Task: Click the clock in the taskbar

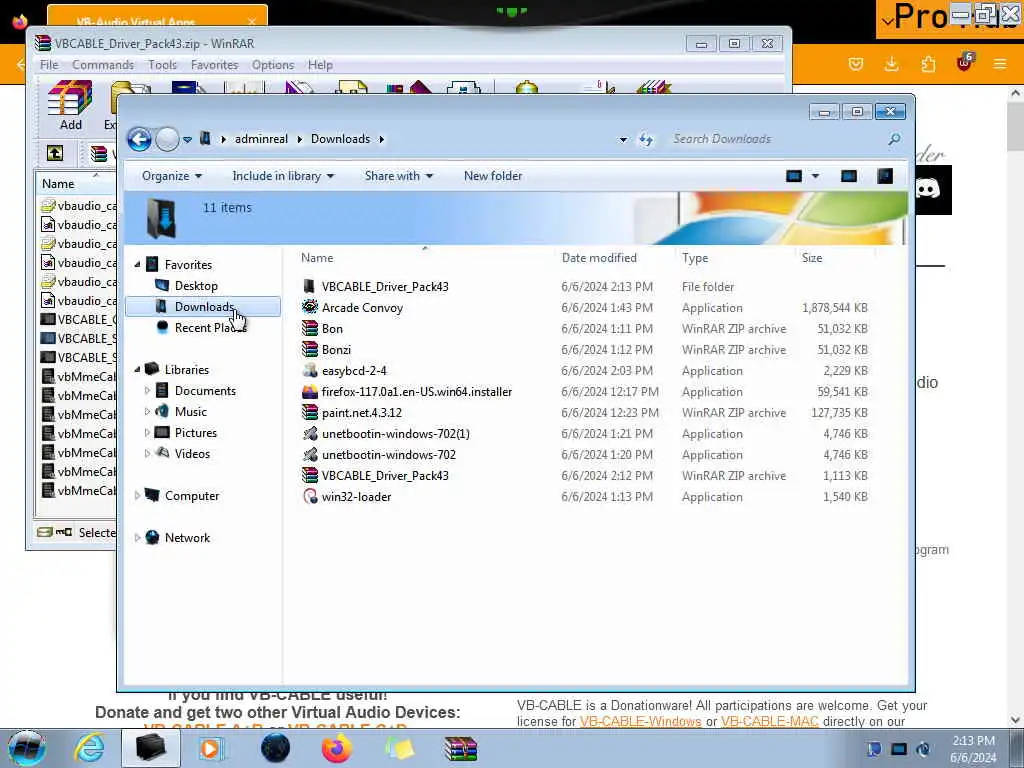Action: tap(973, 749)
